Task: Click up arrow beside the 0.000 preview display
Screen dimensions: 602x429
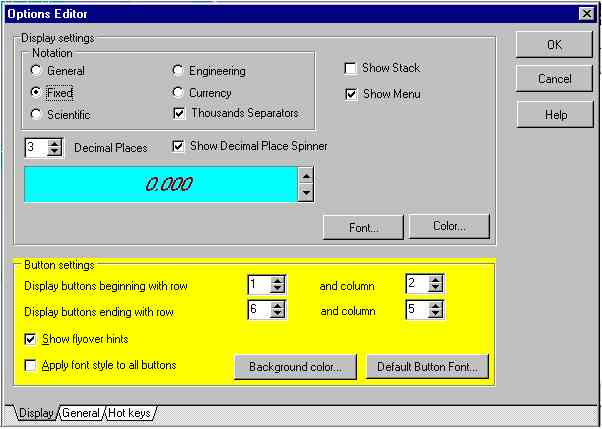Action: (x=306, y=176)
